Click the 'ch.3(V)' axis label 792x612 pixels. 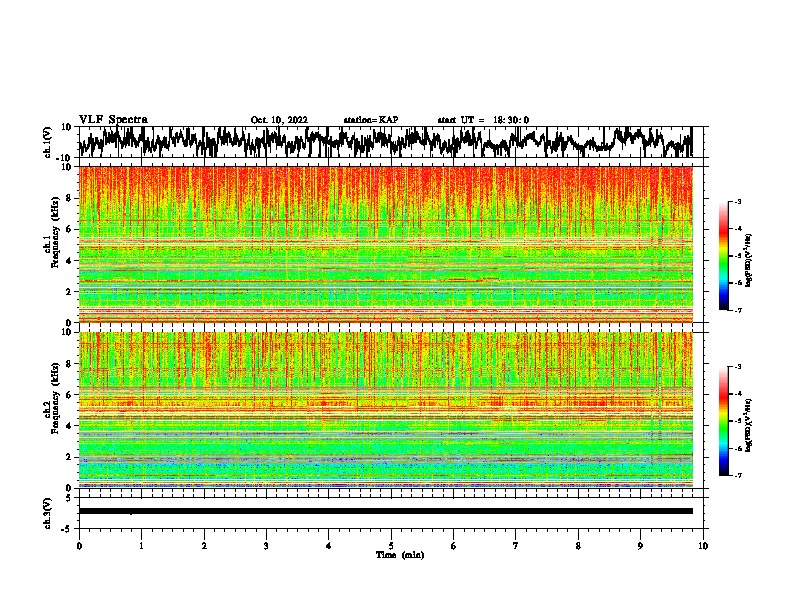coord(48,513)
